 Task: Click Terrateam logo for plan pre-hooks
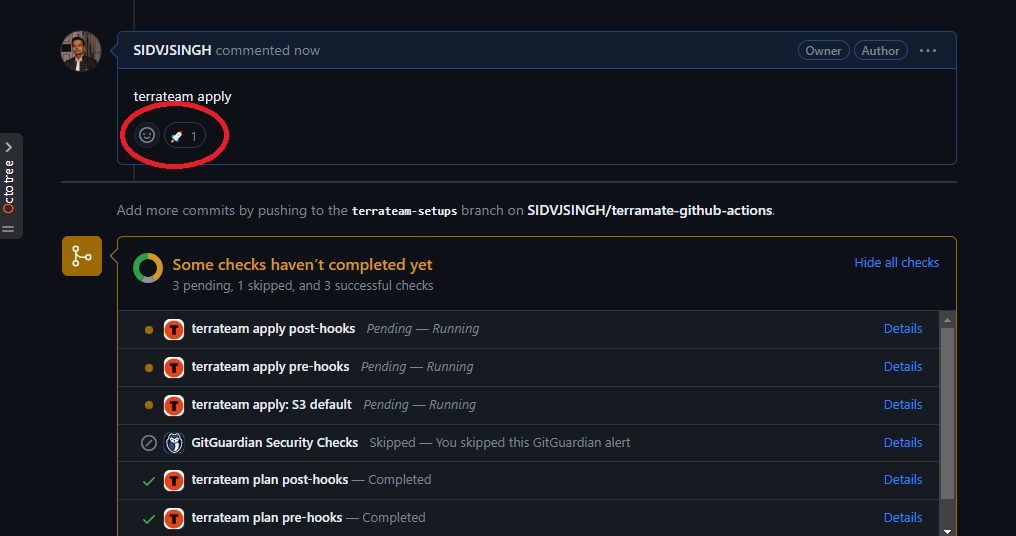coord(174,519)
